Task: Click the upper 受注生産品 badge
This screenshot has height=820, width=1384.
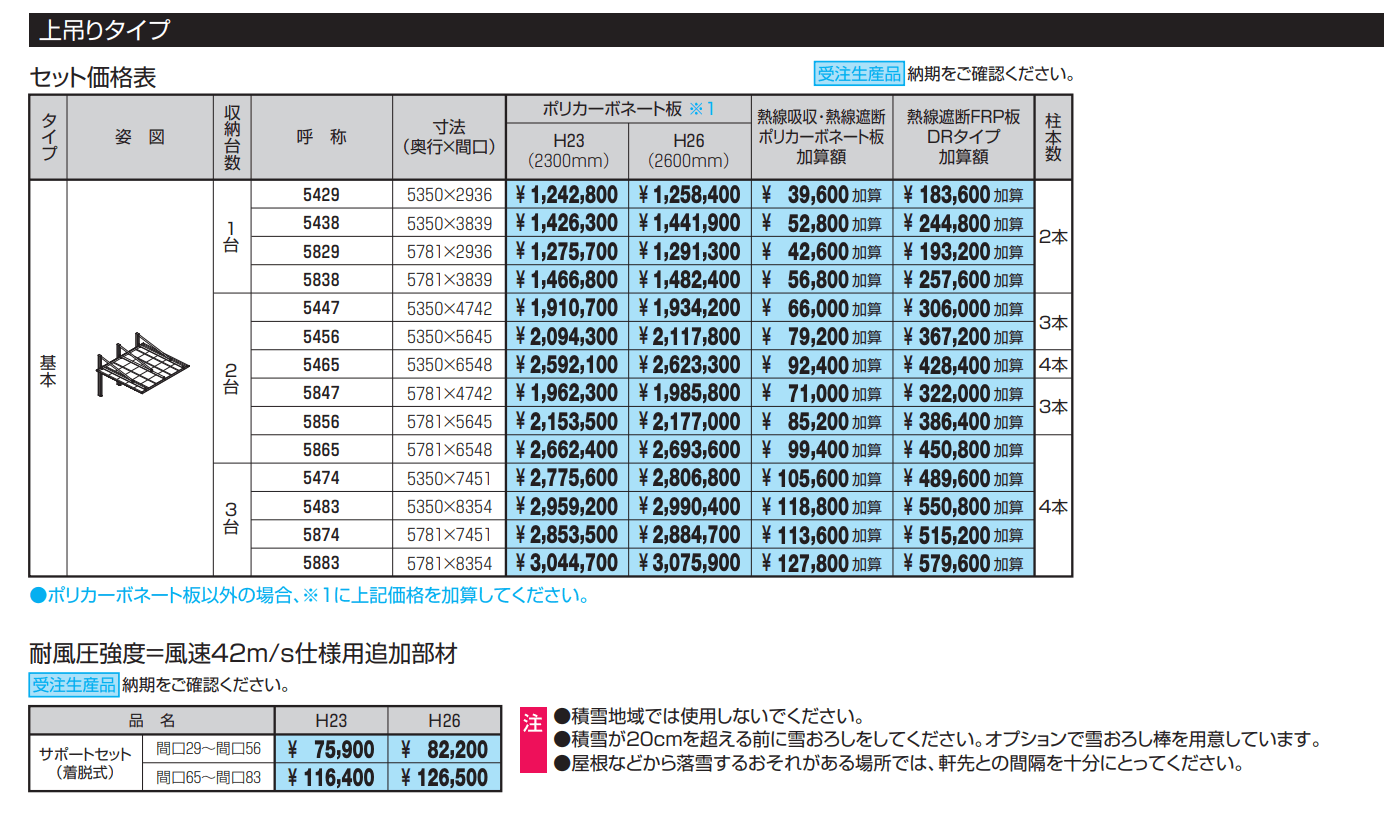Action: [x=859, y=72]
